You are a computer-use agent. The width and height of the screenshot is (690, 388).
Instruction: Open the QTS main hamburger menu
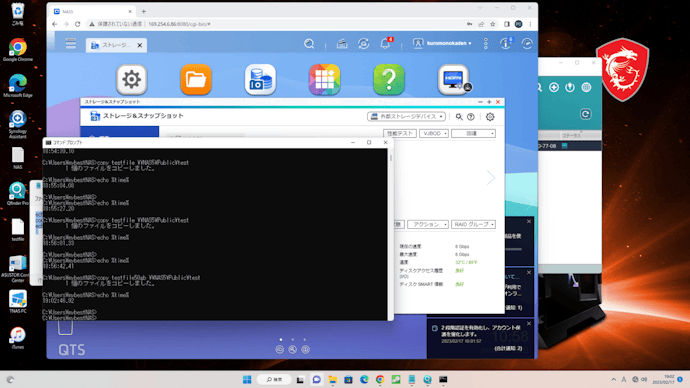click(71, 44)
